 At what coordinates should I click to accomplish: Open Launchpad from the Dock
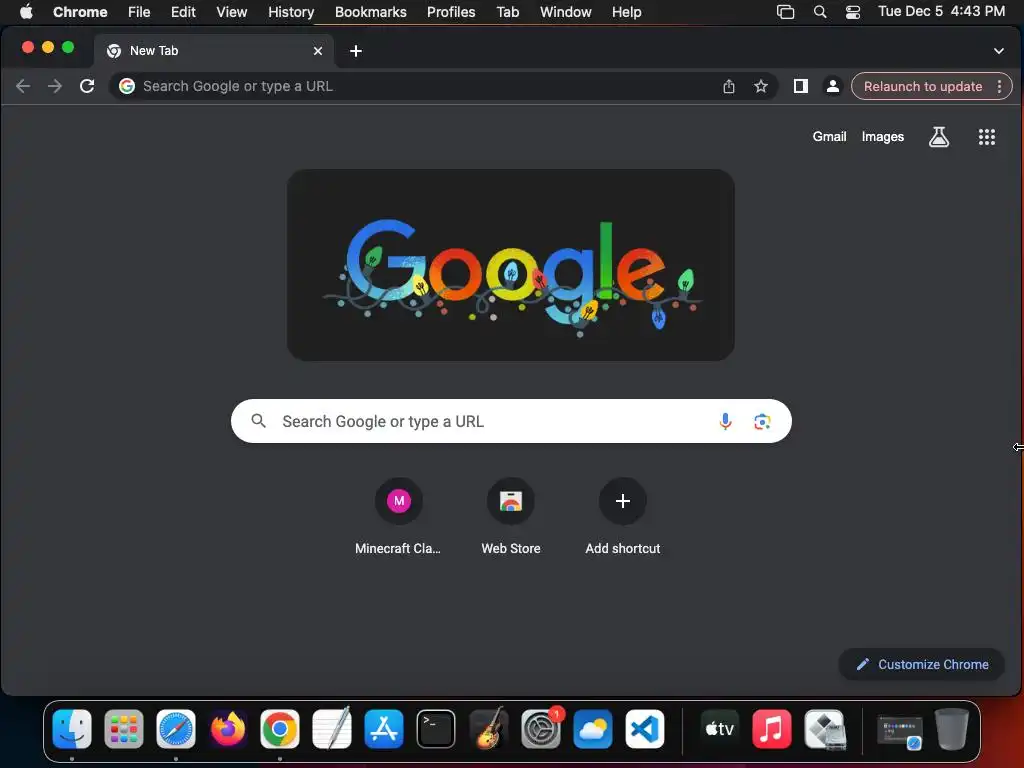tap(123, 729)
